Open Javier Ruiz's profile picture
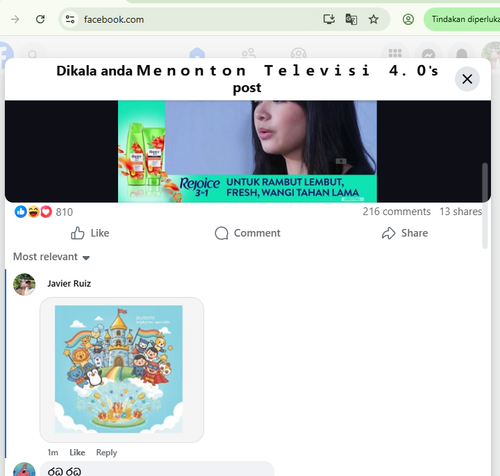The image size is (500, 476). (24, 284)
